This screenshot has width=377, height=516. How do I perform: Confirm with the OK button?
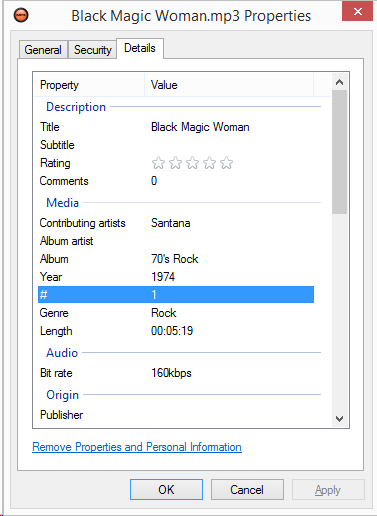[166, 490]
